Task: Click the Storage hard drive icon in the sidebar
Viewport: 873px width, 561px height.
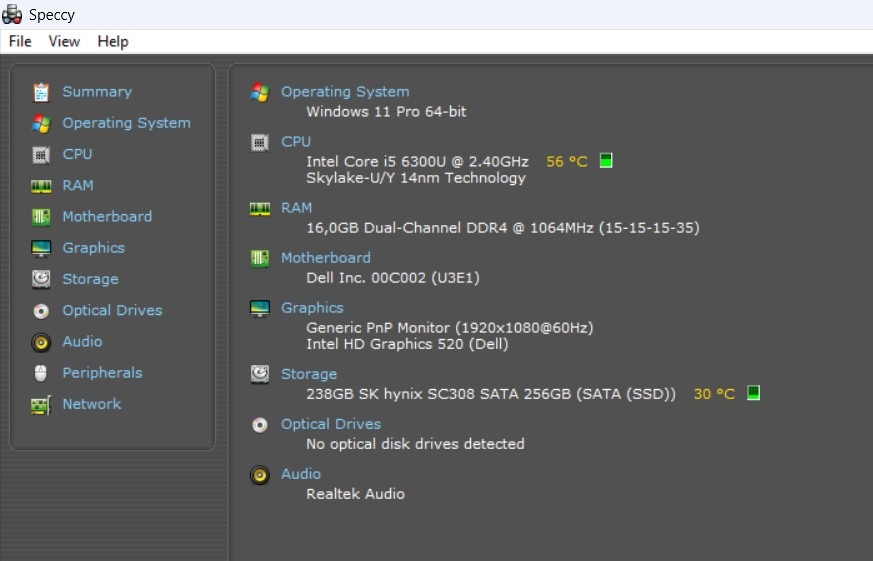Action: tap(41, 279)
